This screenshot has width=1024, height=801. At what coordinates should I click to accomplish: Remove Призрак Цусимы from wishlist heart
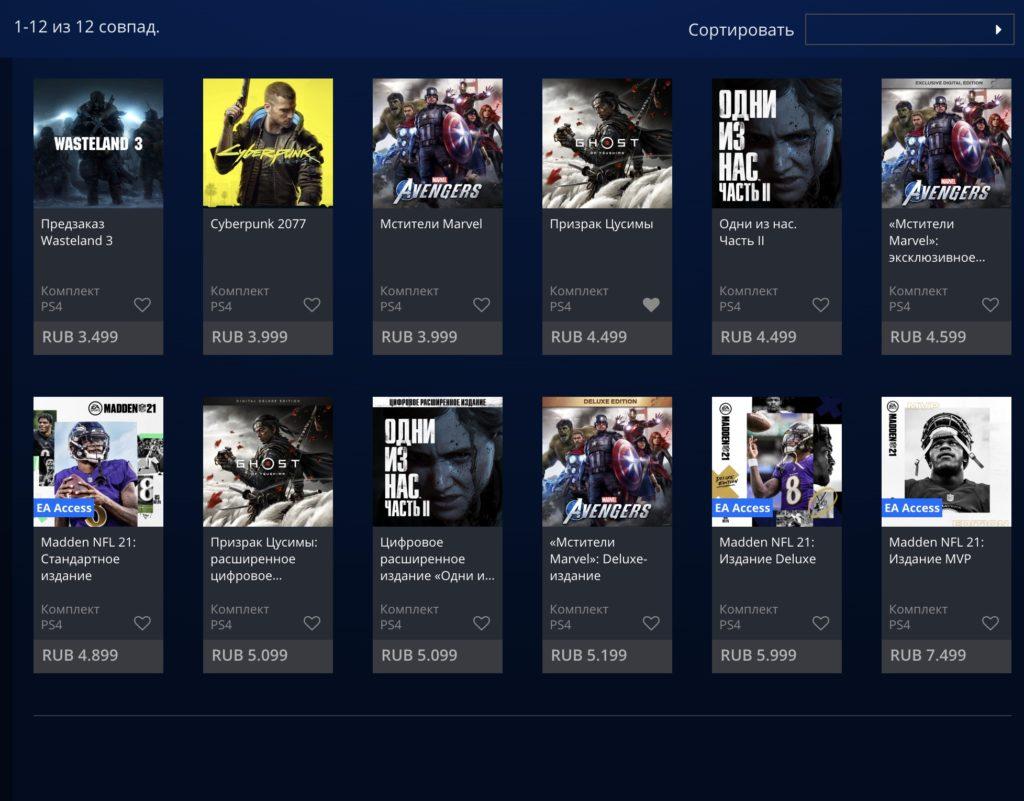tap(651, 304)
